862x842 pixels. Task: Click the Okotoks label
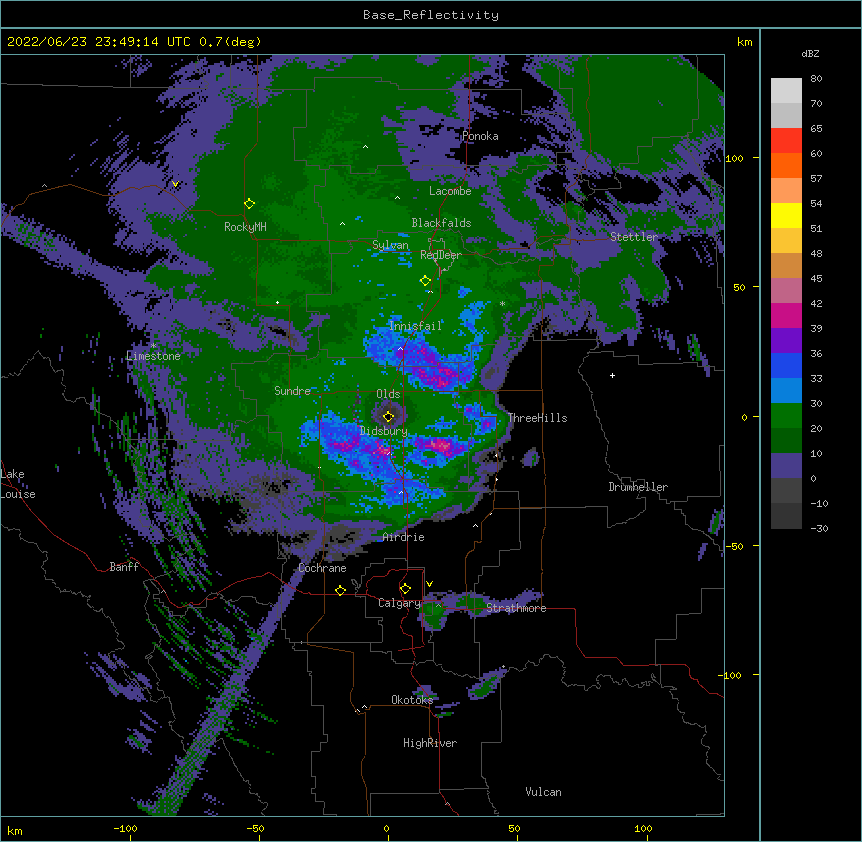(x=412, y=700)
